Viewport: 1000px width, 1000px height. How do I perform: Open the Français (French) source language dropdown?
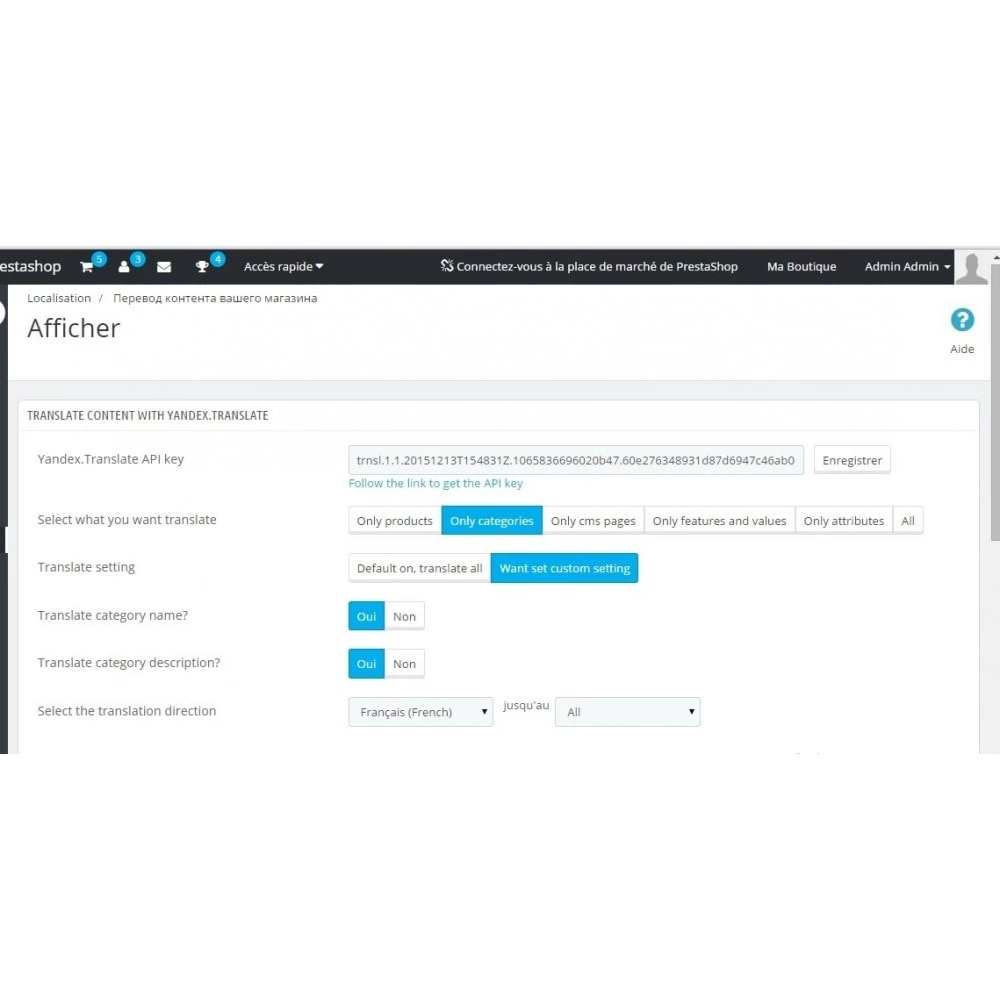tap(421, 712)
